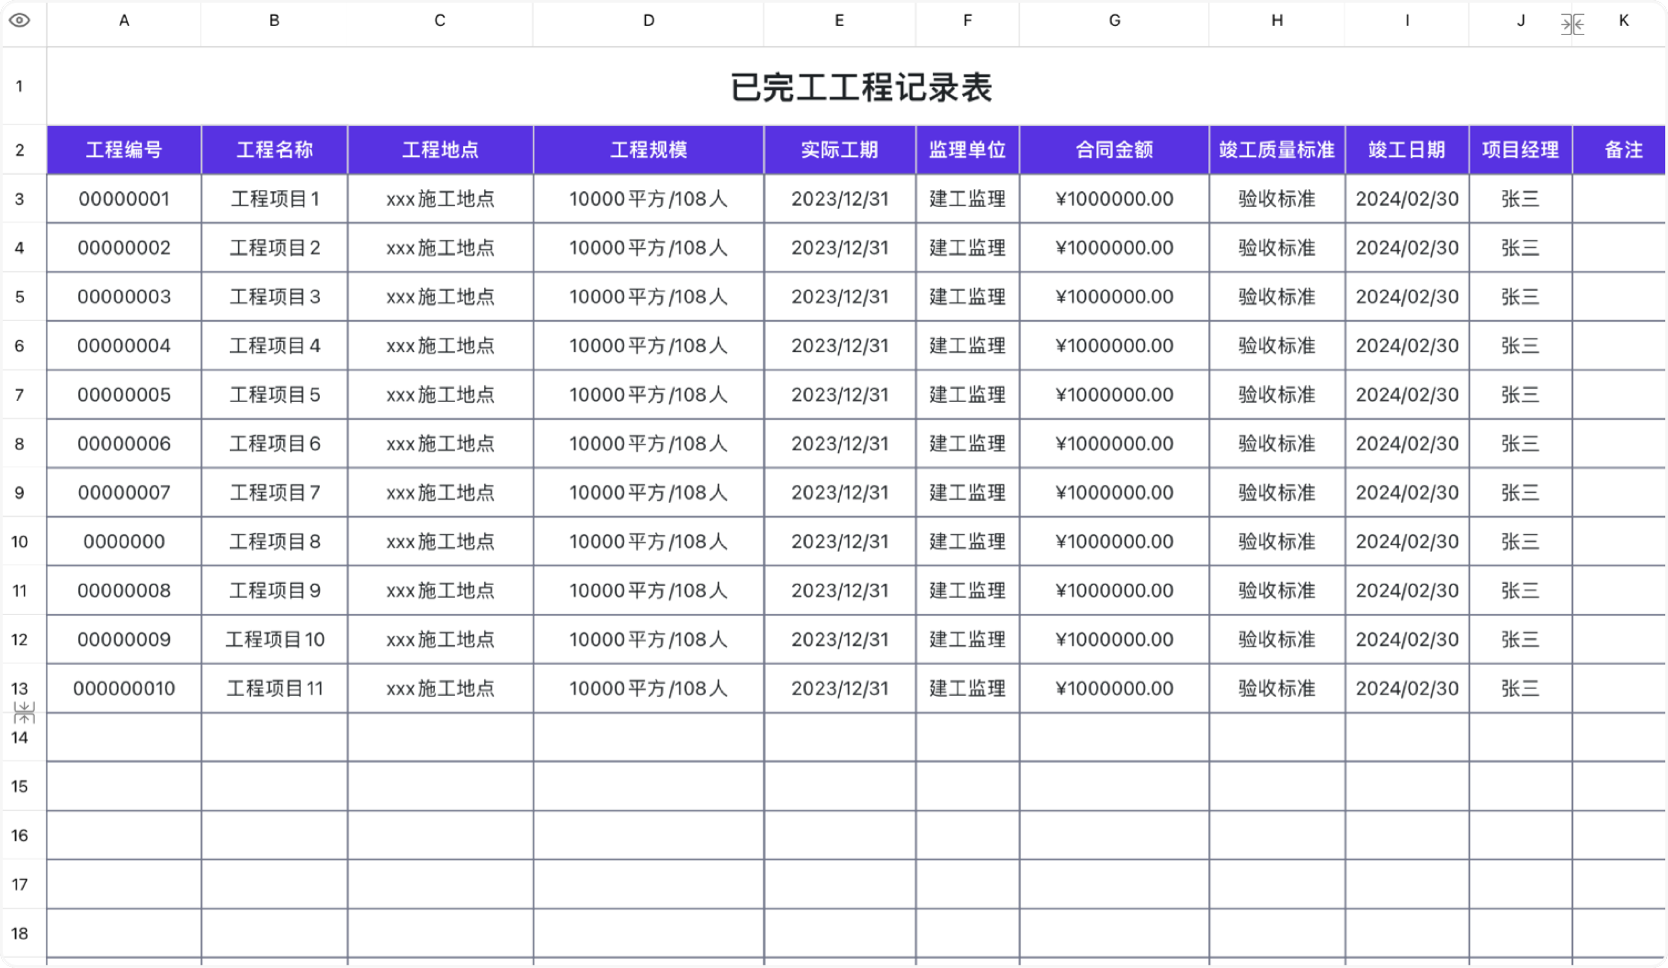
Task: Click cell 工程项目8
Action: point(274,542)
